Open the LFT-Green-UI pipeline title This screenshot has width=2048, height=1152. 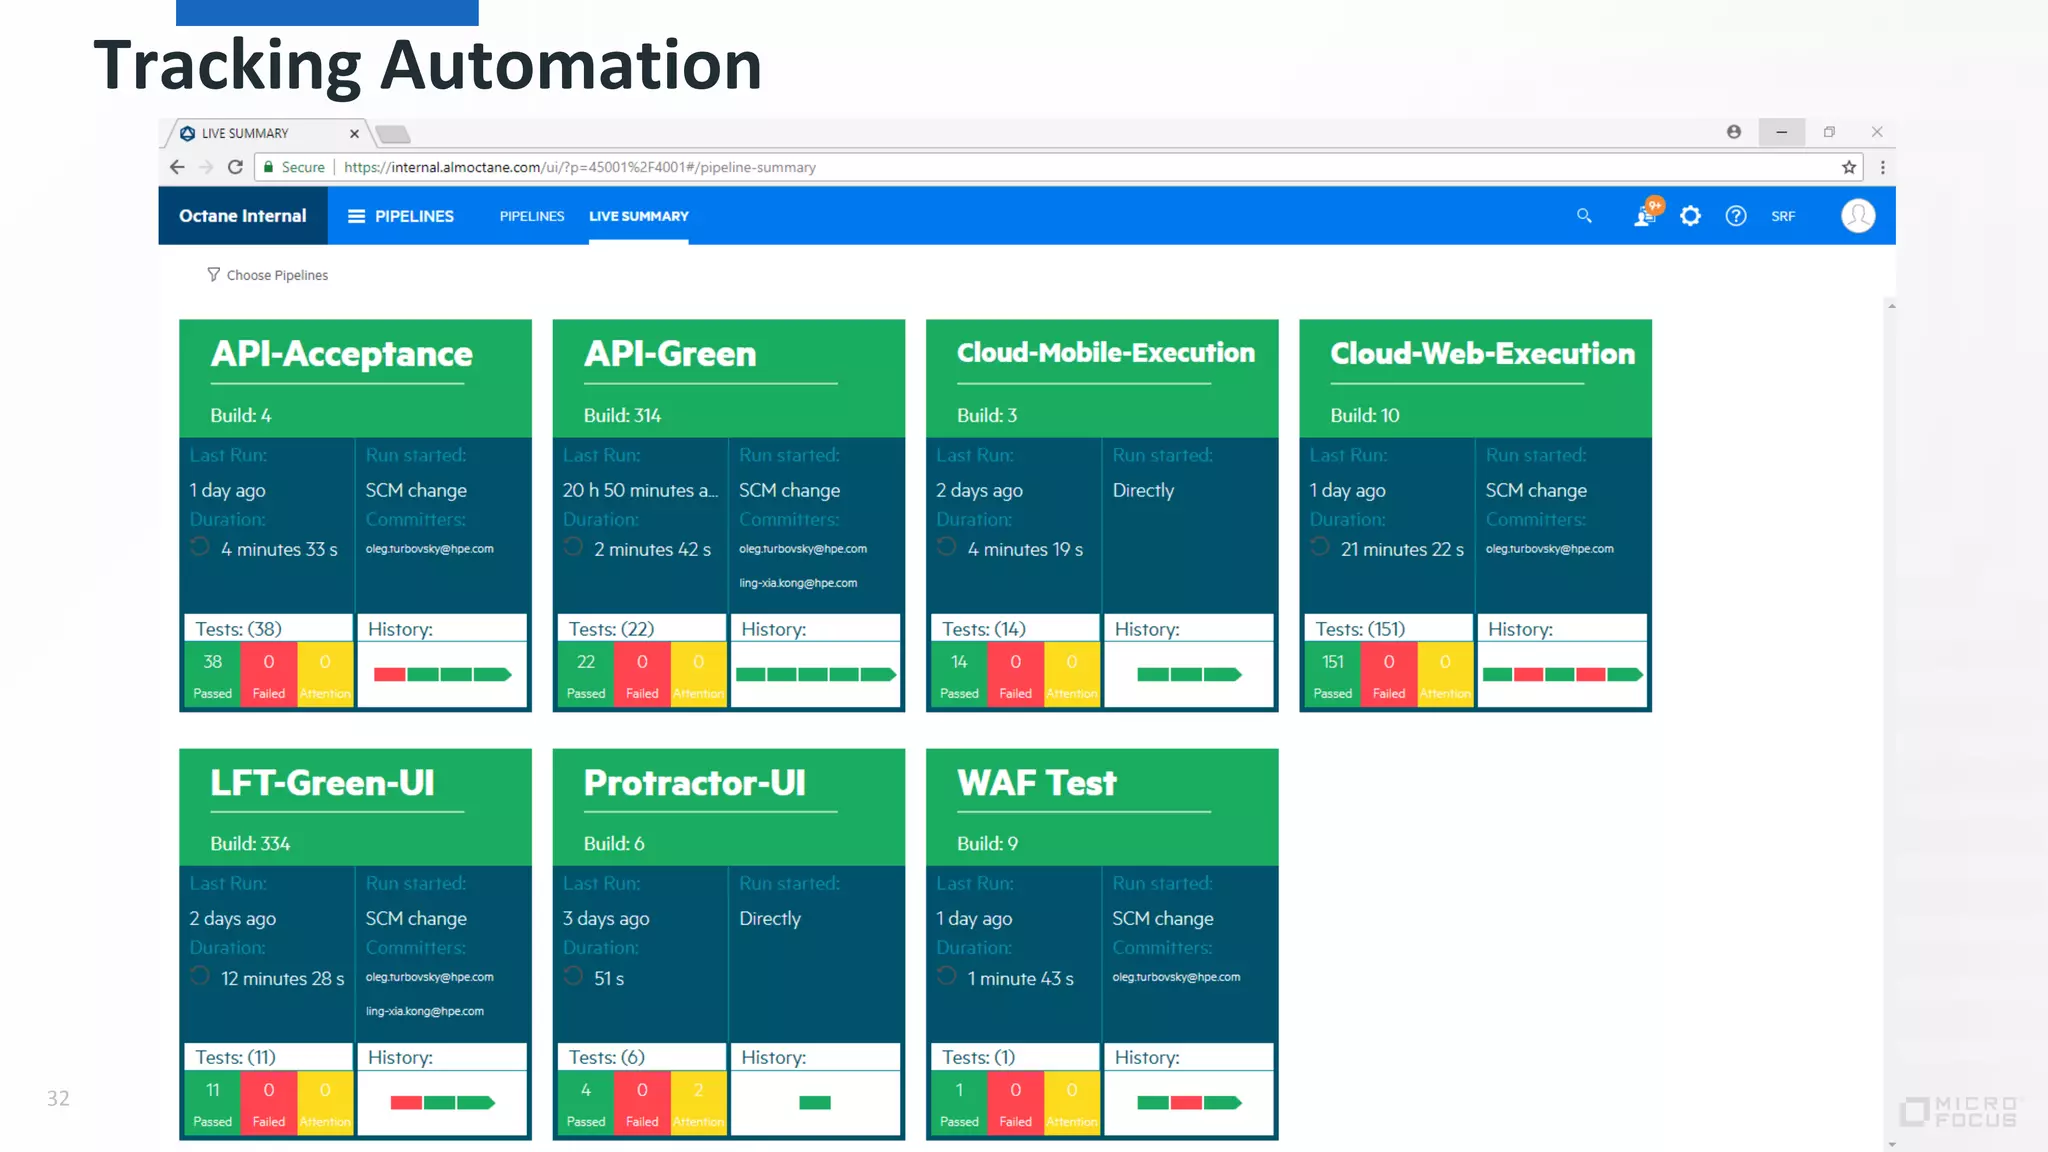(322, 783)
